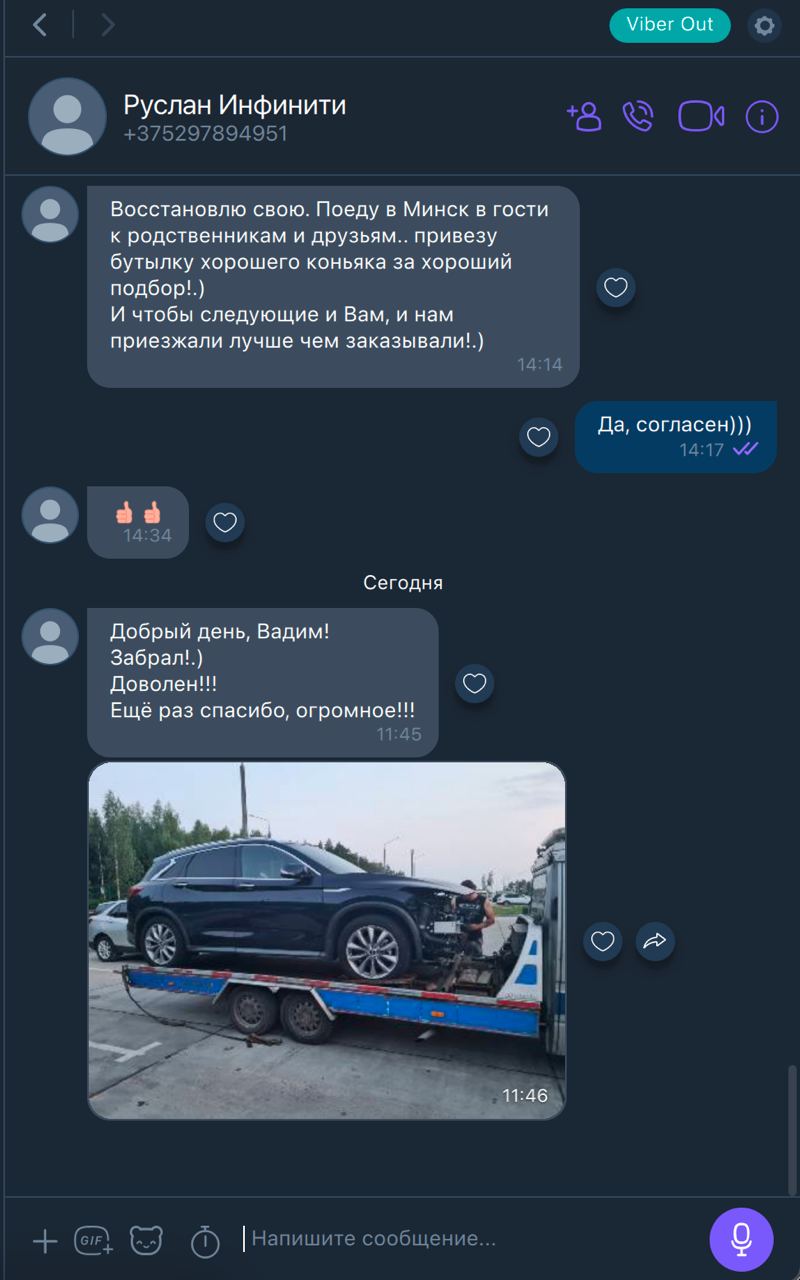Open the sticker panel
Viewport: 800px width, 1280px height.
[146, 1241]
